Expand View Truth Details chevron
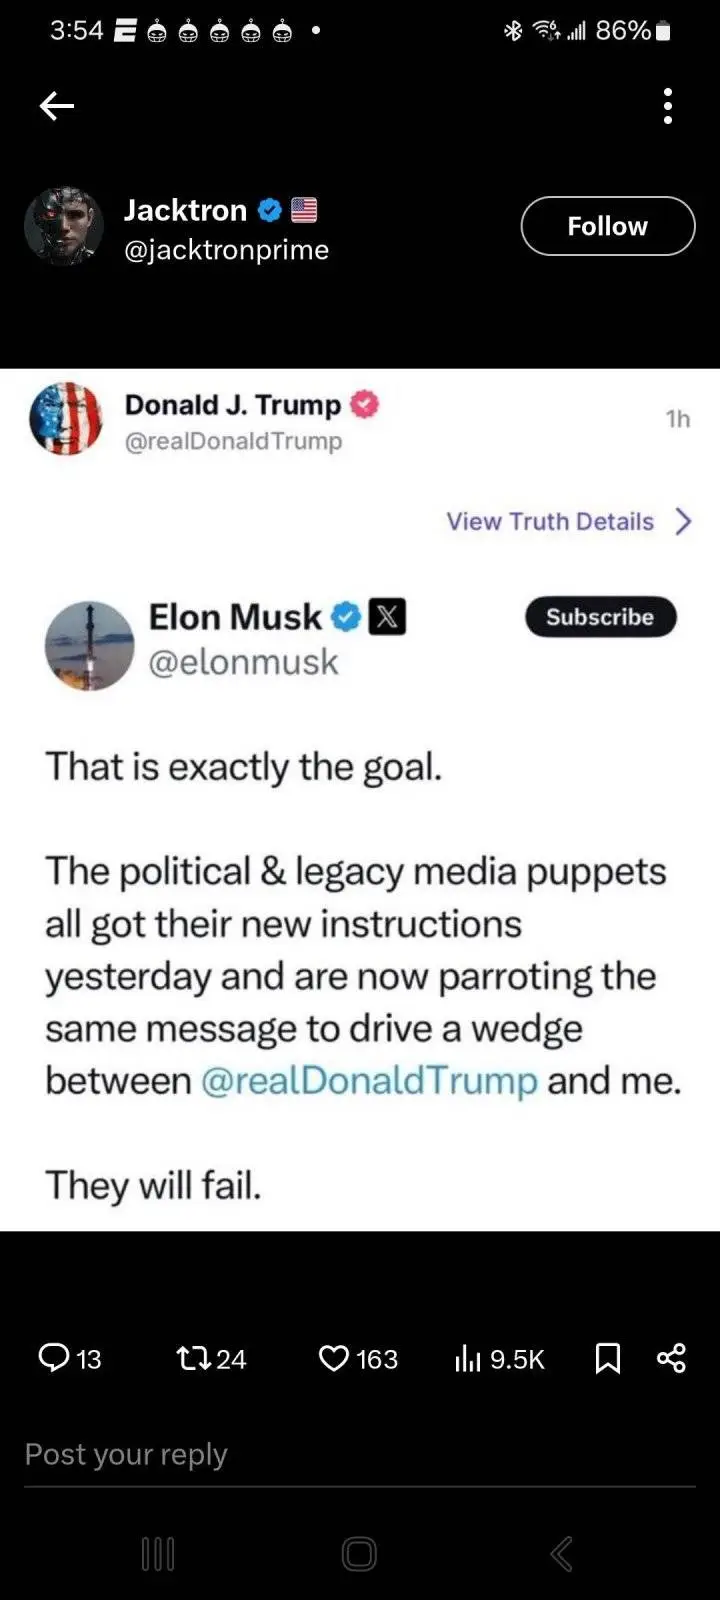 (x=683, y=521)
